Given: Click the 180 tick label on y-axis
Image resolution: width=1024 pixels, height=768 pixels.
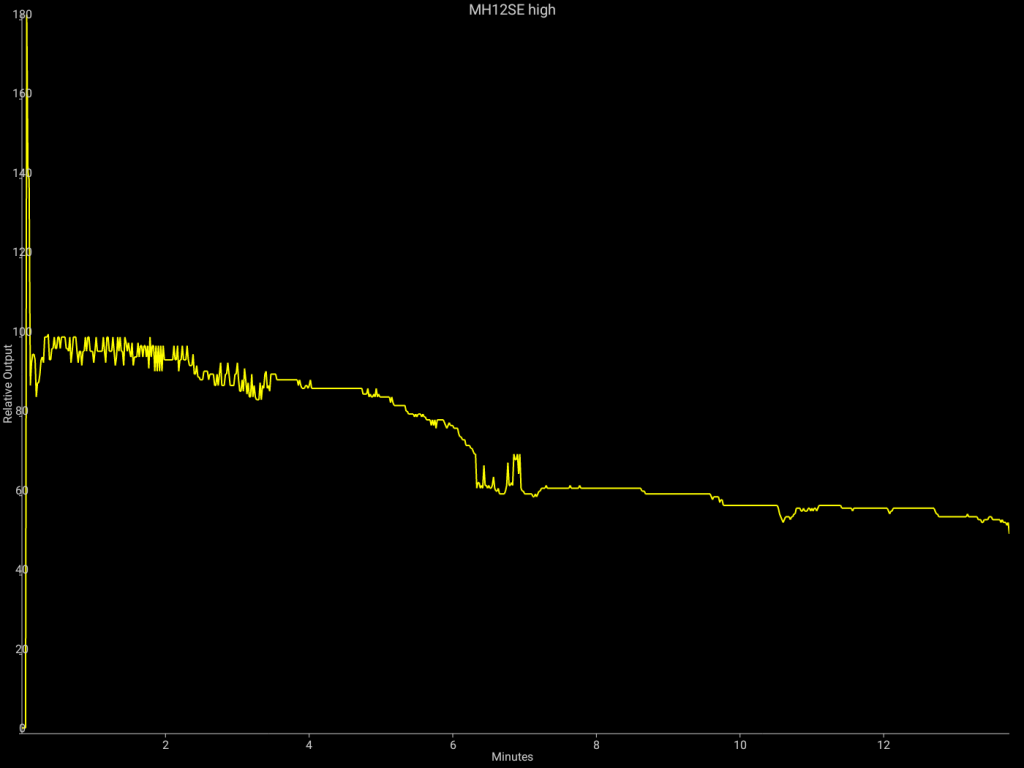Looking at the screenshot, I should tap(21, 15).
